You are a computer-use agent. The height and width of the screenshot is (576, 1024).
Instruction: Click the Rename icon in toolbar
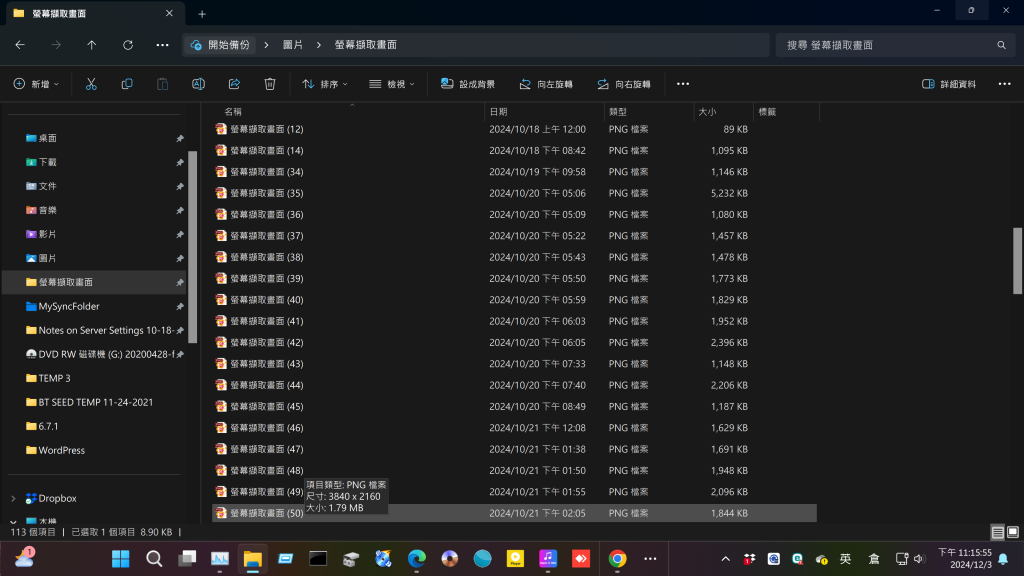pos(198,84)
